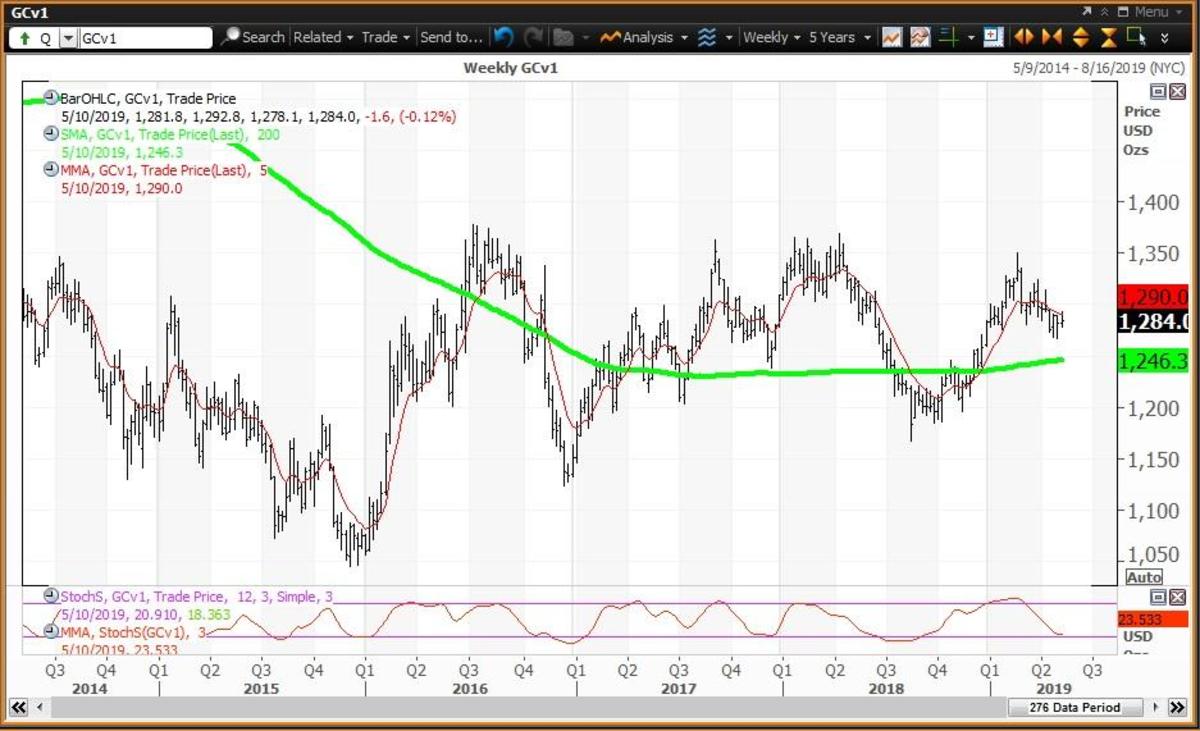Open the Analysis menu
Screen dimensions: 1200x731
coord(645,37)
